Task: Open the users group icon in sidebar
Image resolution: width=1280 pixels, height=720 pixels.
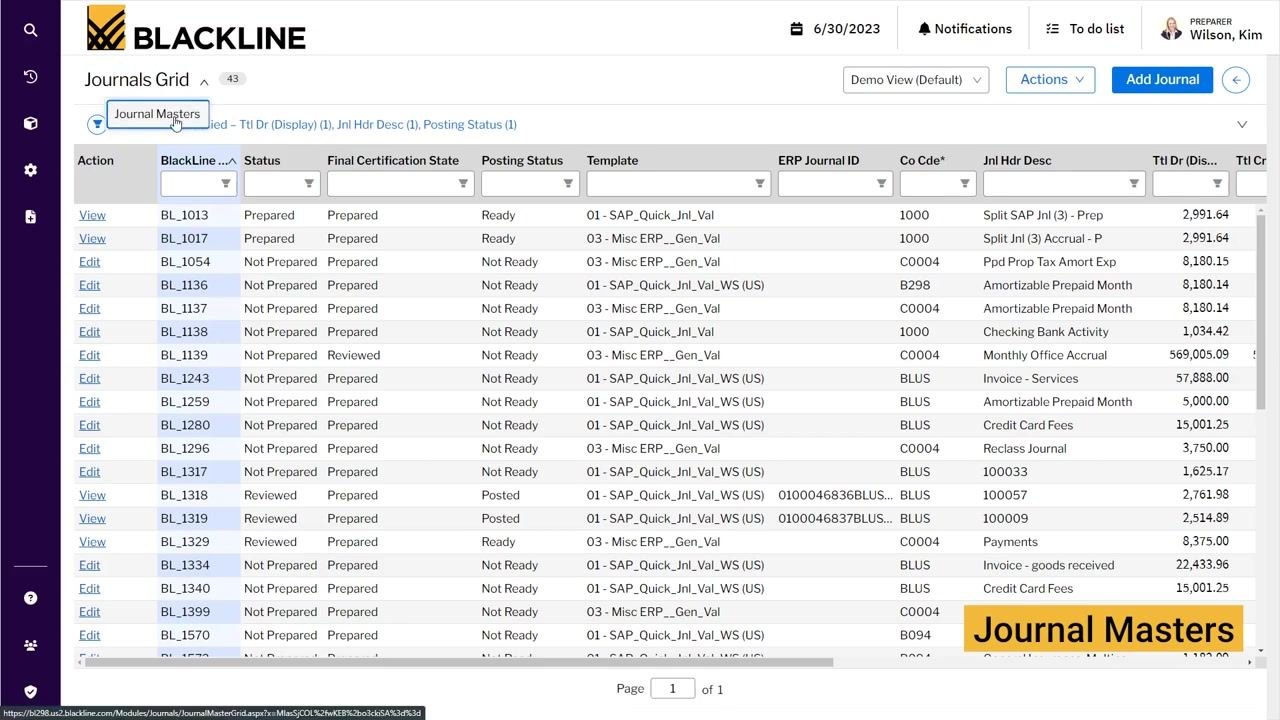Action: click(x=30, y=645)
